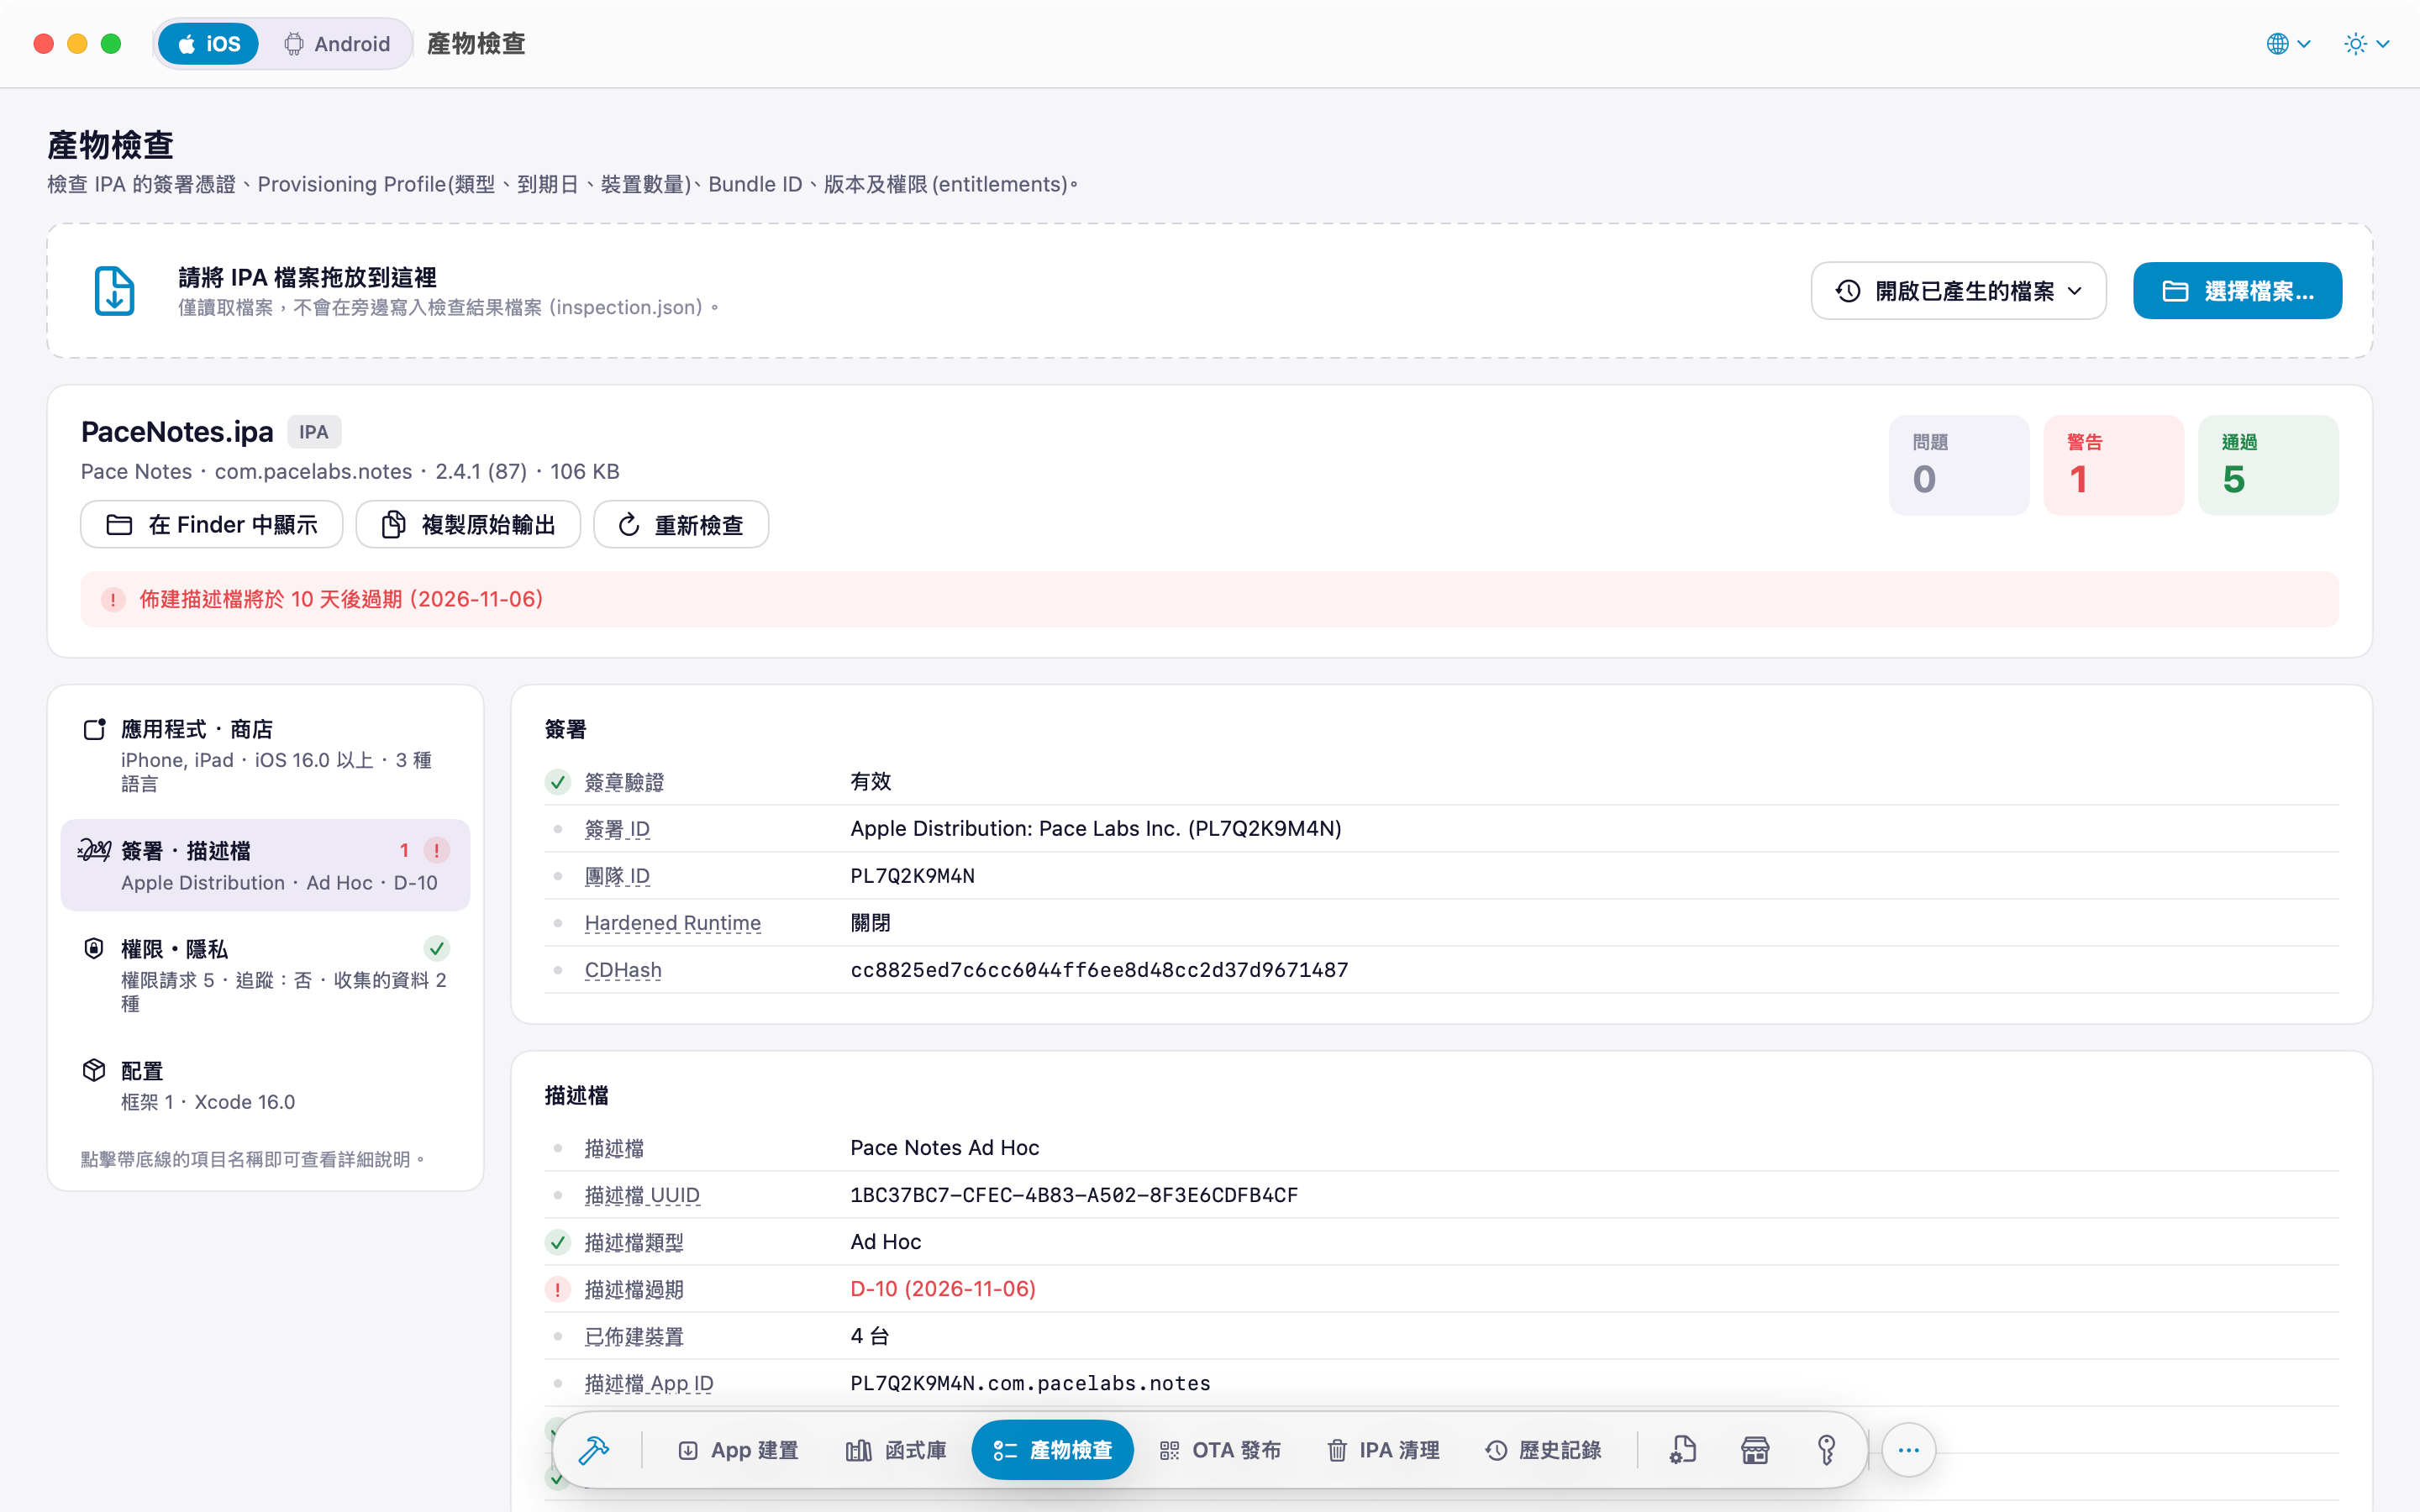Click the three-dots more button beside dock
This screenshot has width=2420, height=1512.
pos(1908,1450)
